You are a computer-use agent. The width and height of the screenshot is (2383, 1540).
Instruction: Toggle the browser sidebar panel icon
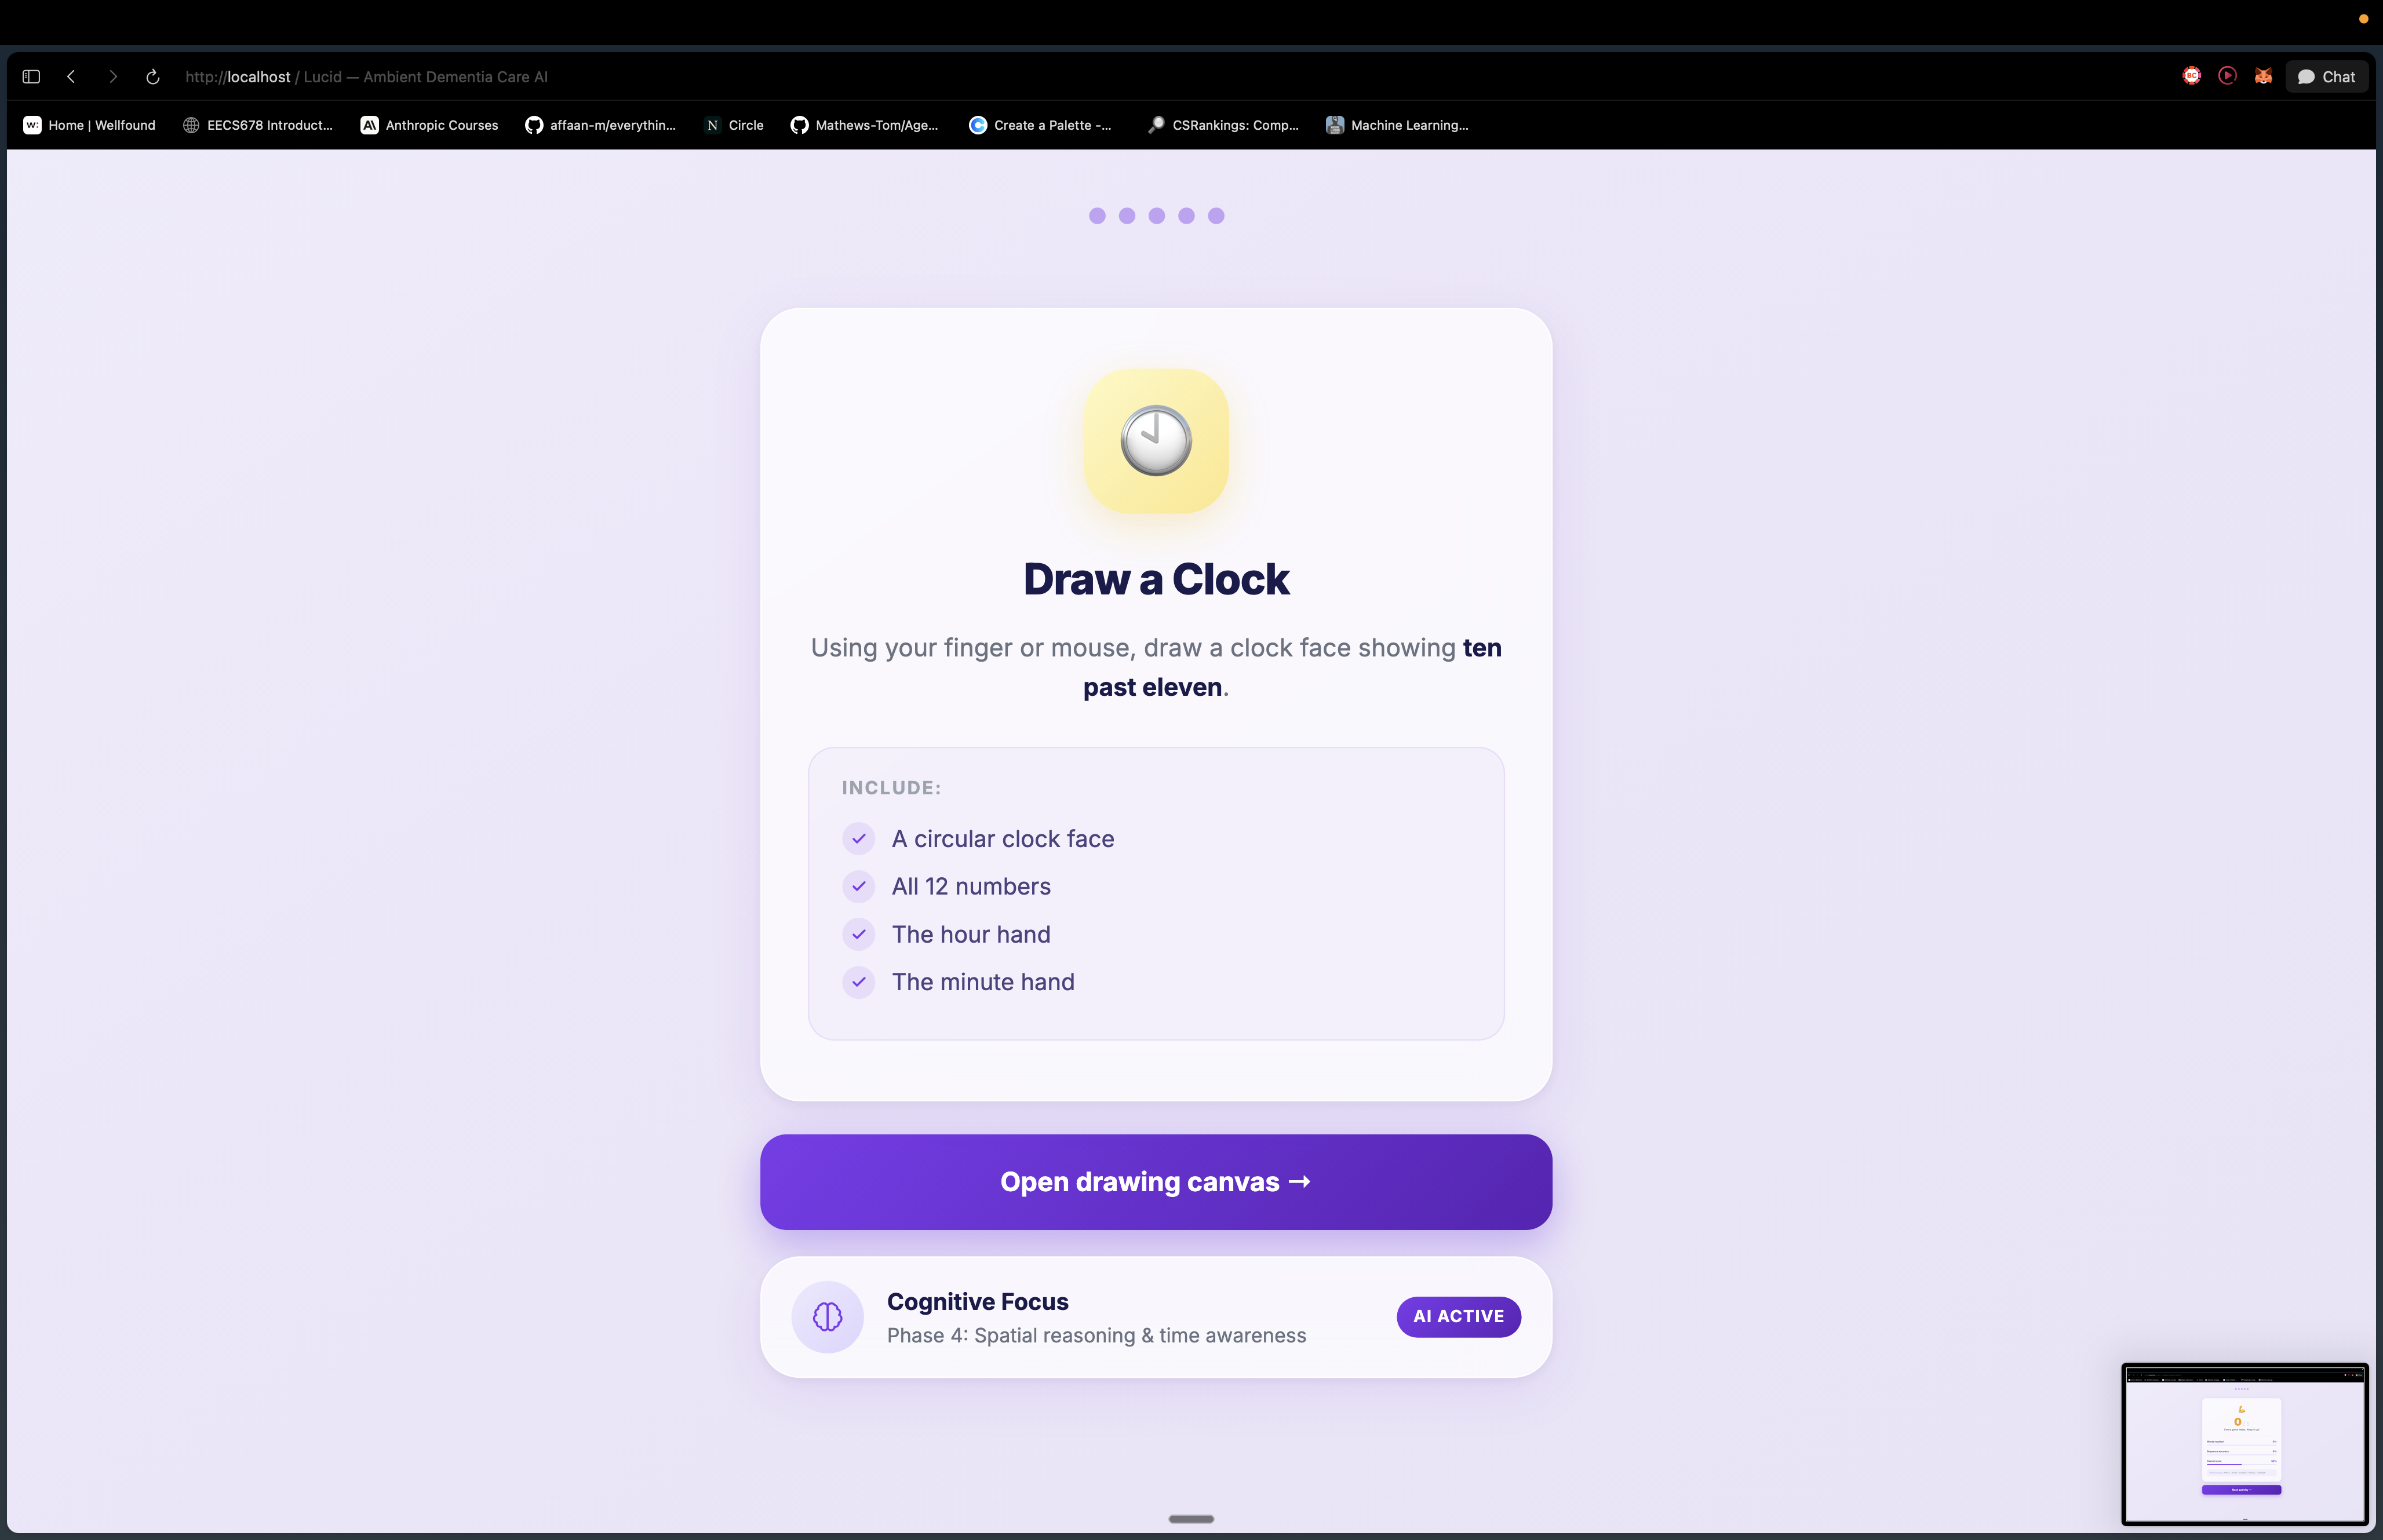[31, 77]
